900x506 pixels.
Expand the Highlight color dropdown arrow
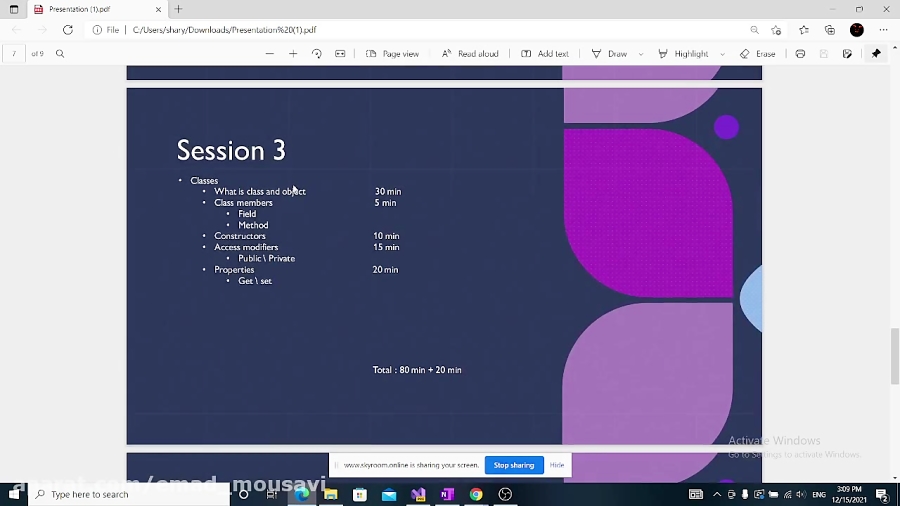pos(723,54)
